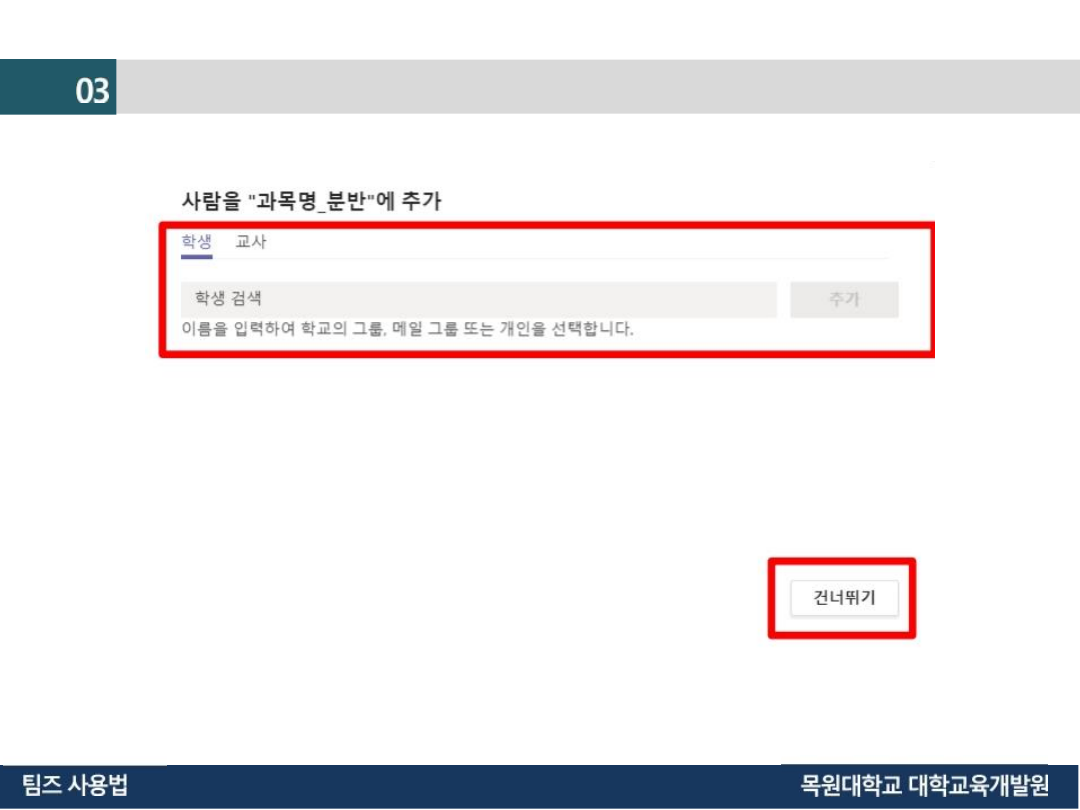This screenshot has height=810, width=1080.
Task: Click the gray header bar beside 03
Action: (x=598, y=87)
